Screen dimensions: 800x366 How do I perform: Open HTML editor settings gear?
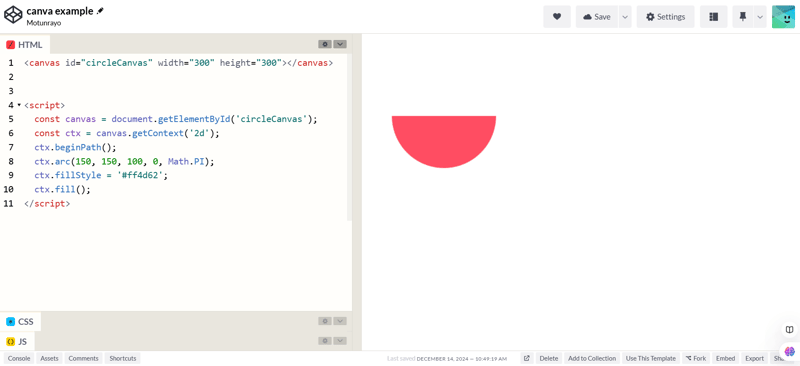(325, 44)
